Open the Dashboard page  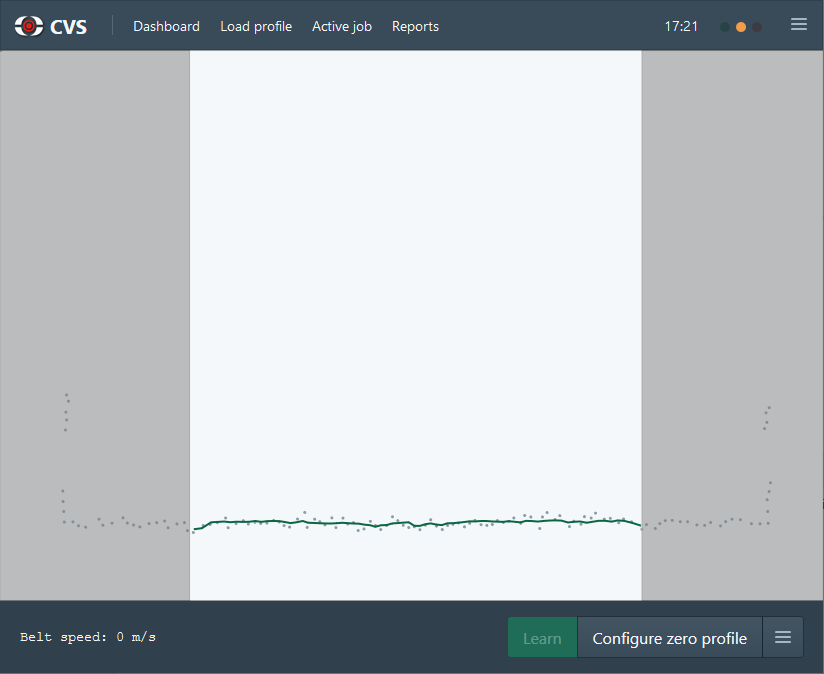pyautogui.click(x=166, y=26)
